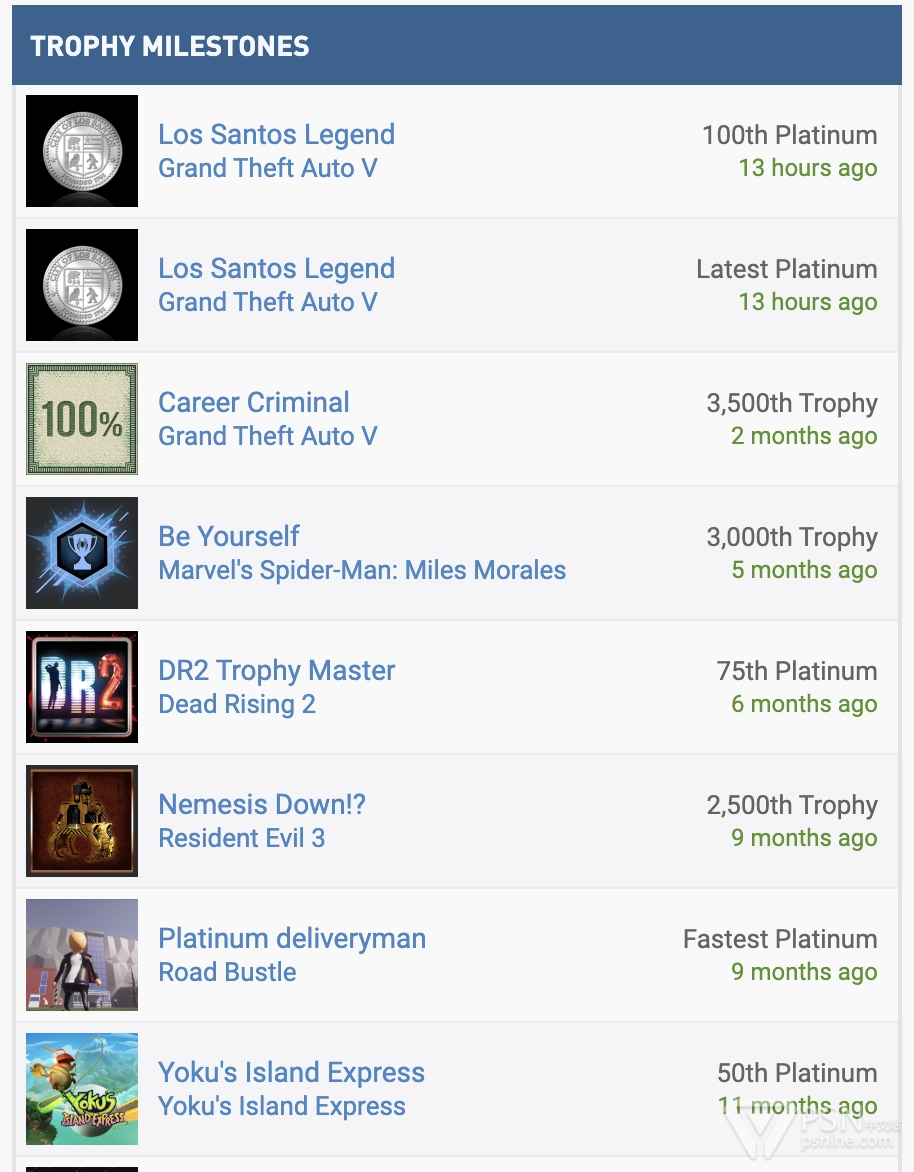
Task: Go to the Road Bustle game page
Action: tap(227, 972)
